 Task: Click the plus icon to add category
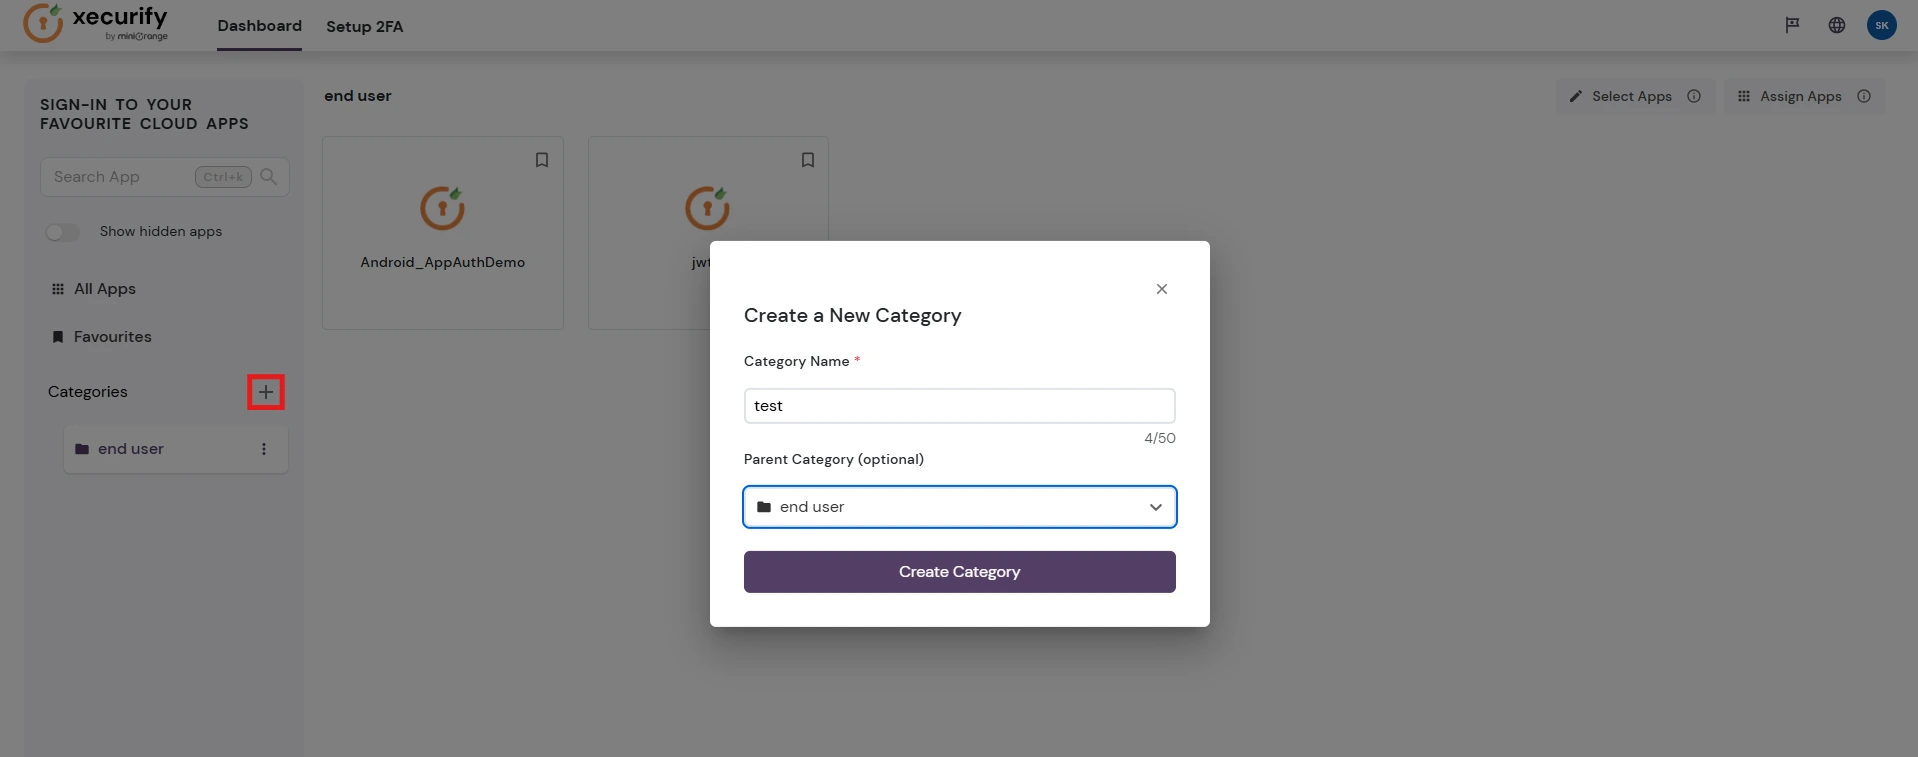tap(265, 391)
